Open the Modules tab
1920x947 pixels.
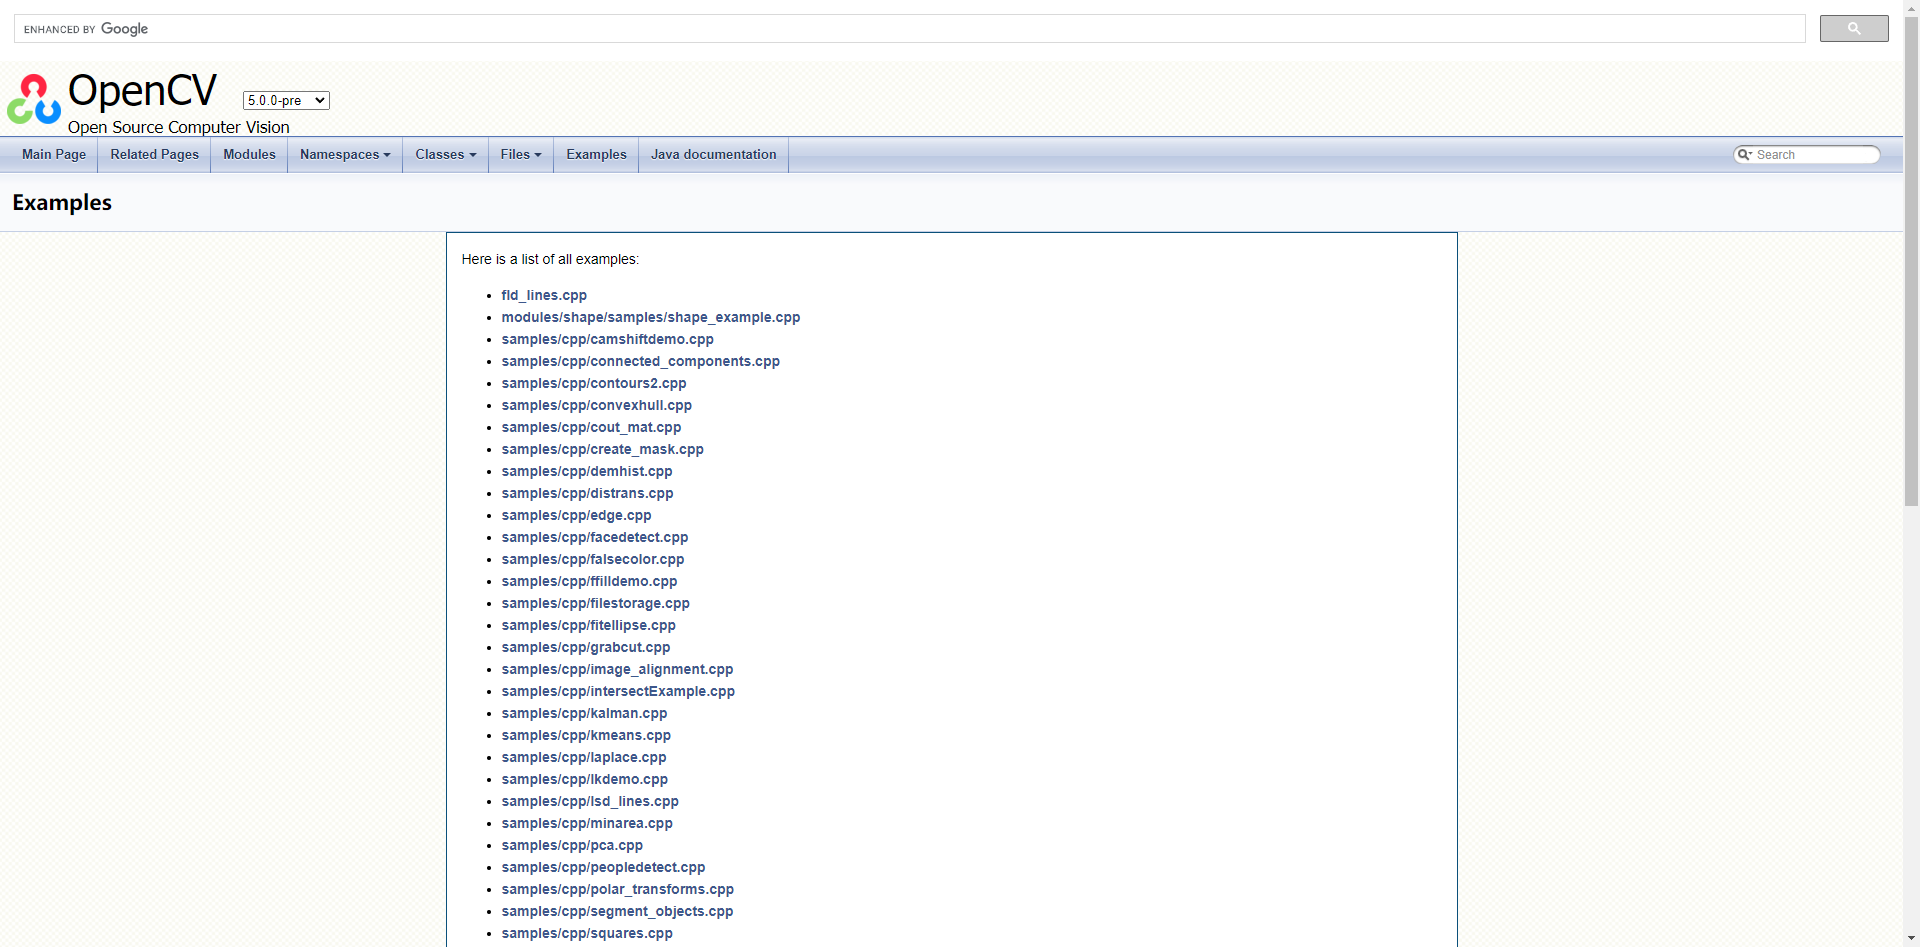249,155
